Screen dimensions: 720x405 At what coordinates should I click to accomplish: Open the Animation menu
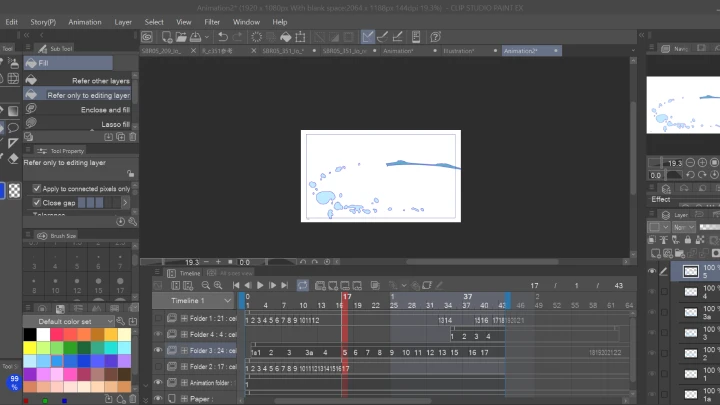[x=85, y=22]
